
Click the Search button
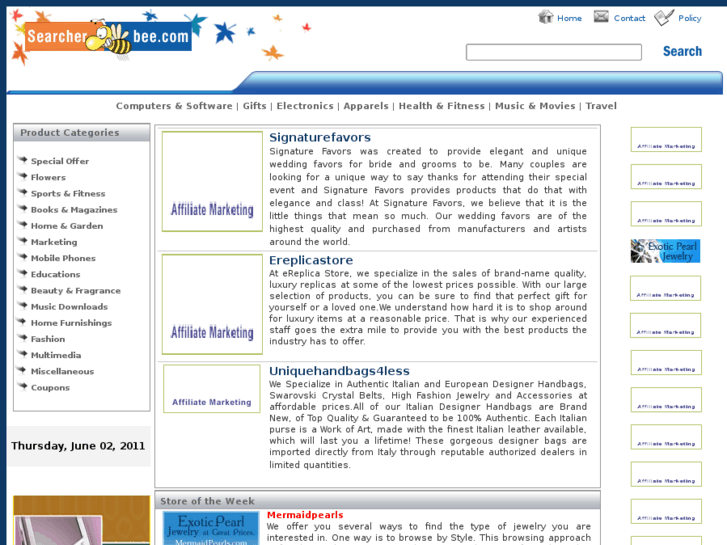(682, 51)
